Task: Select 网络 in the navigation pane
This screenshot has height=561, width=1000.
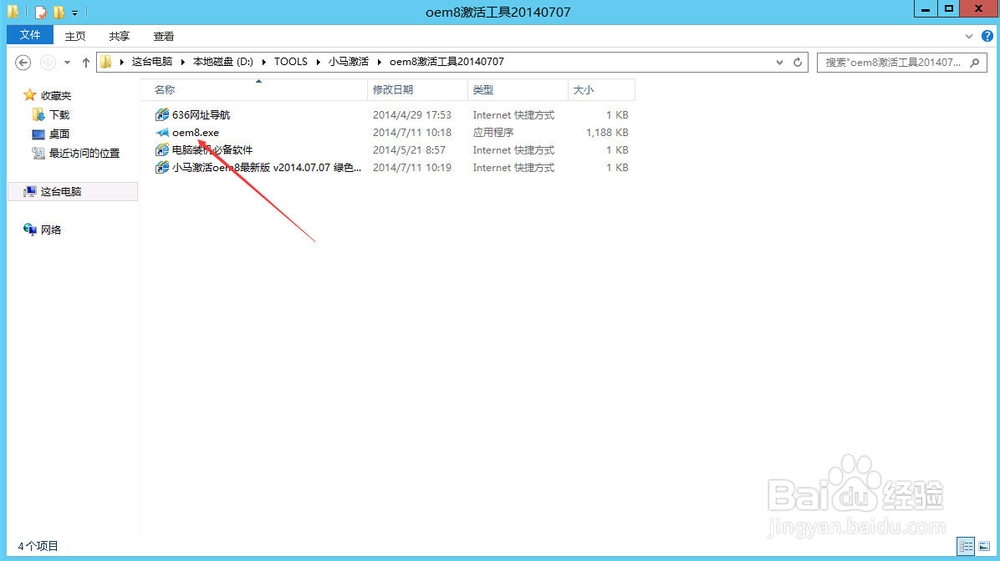Action: [x=51, y=230]
